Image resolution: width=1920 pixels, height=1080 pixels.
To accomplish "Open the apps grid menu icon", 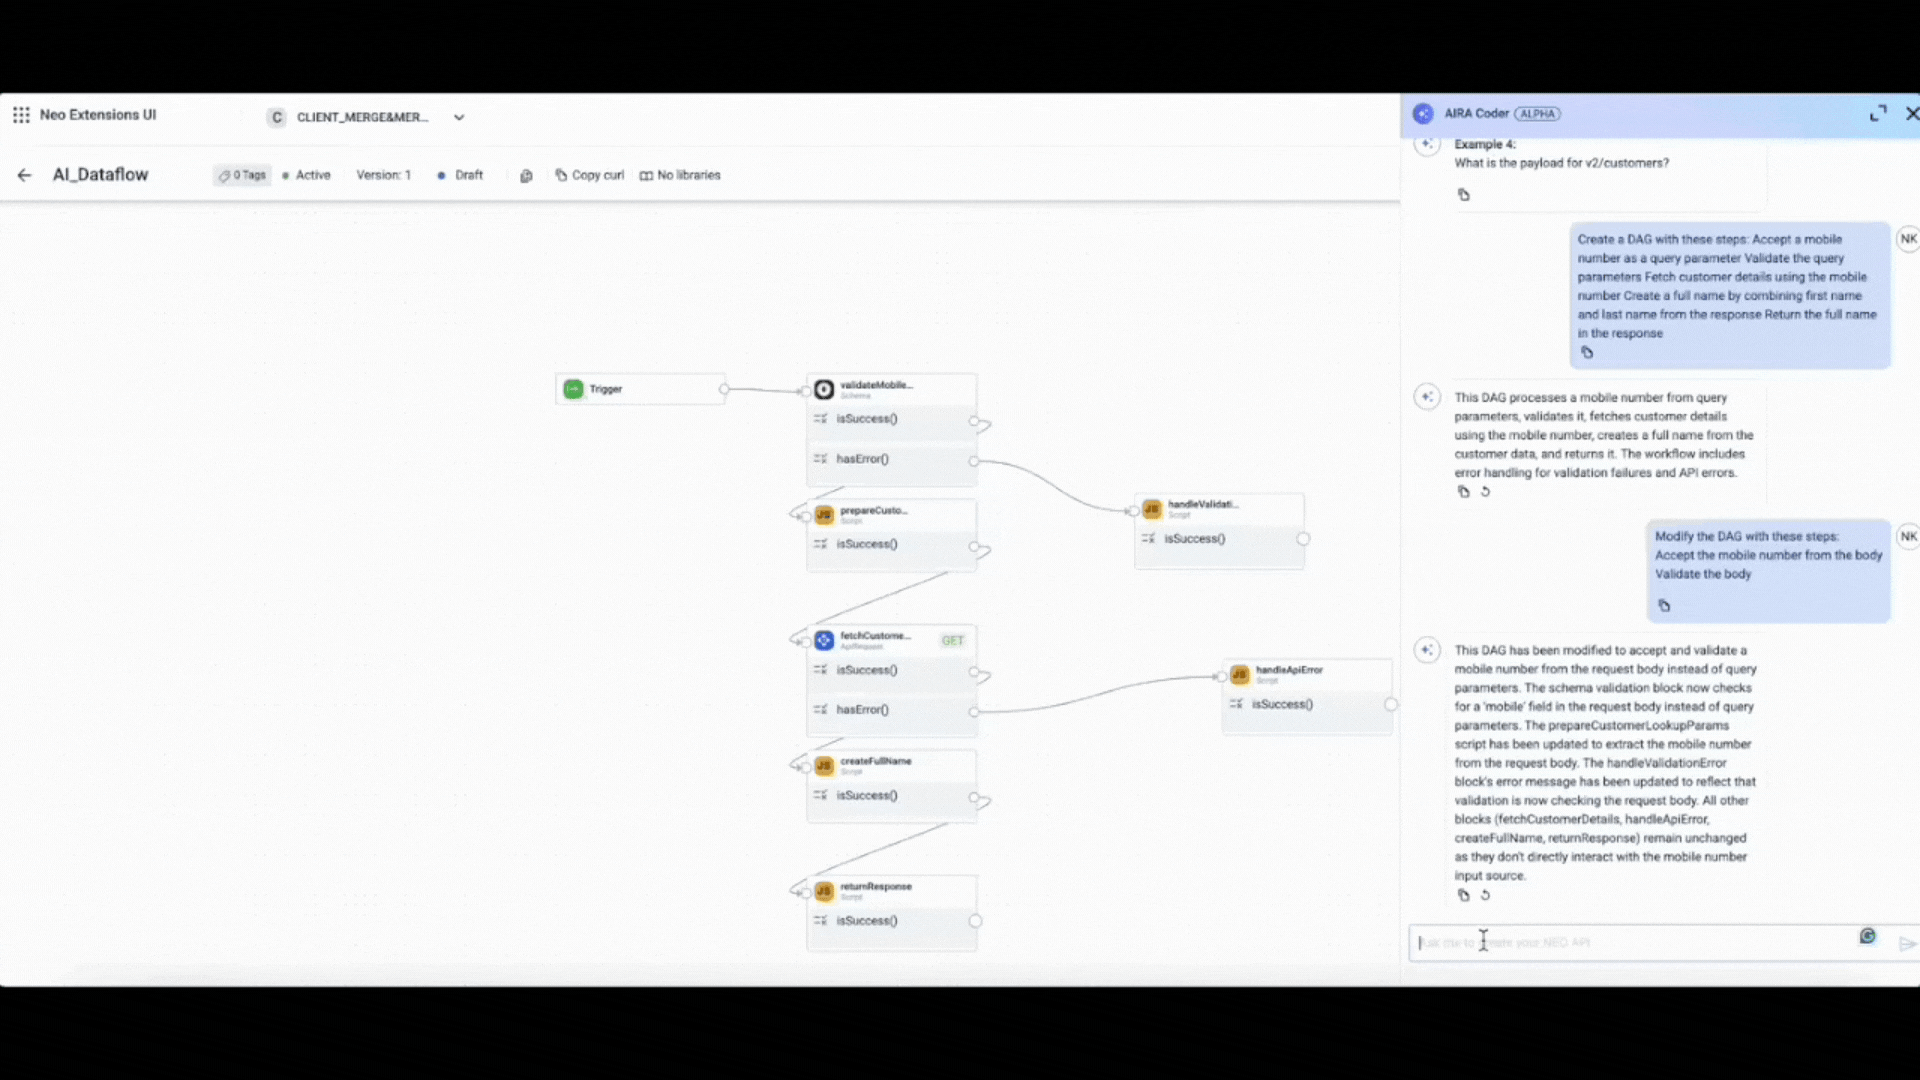I will [x=21, y=115].
